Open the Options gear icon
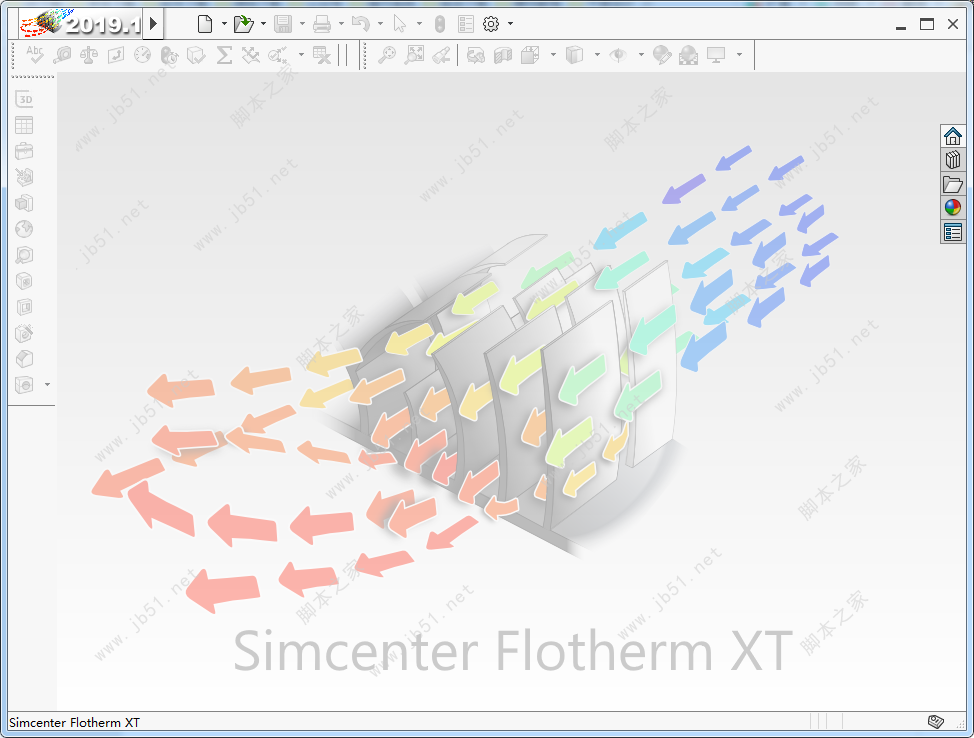Viewport: 974px width, 738px height. coord(491,24)
